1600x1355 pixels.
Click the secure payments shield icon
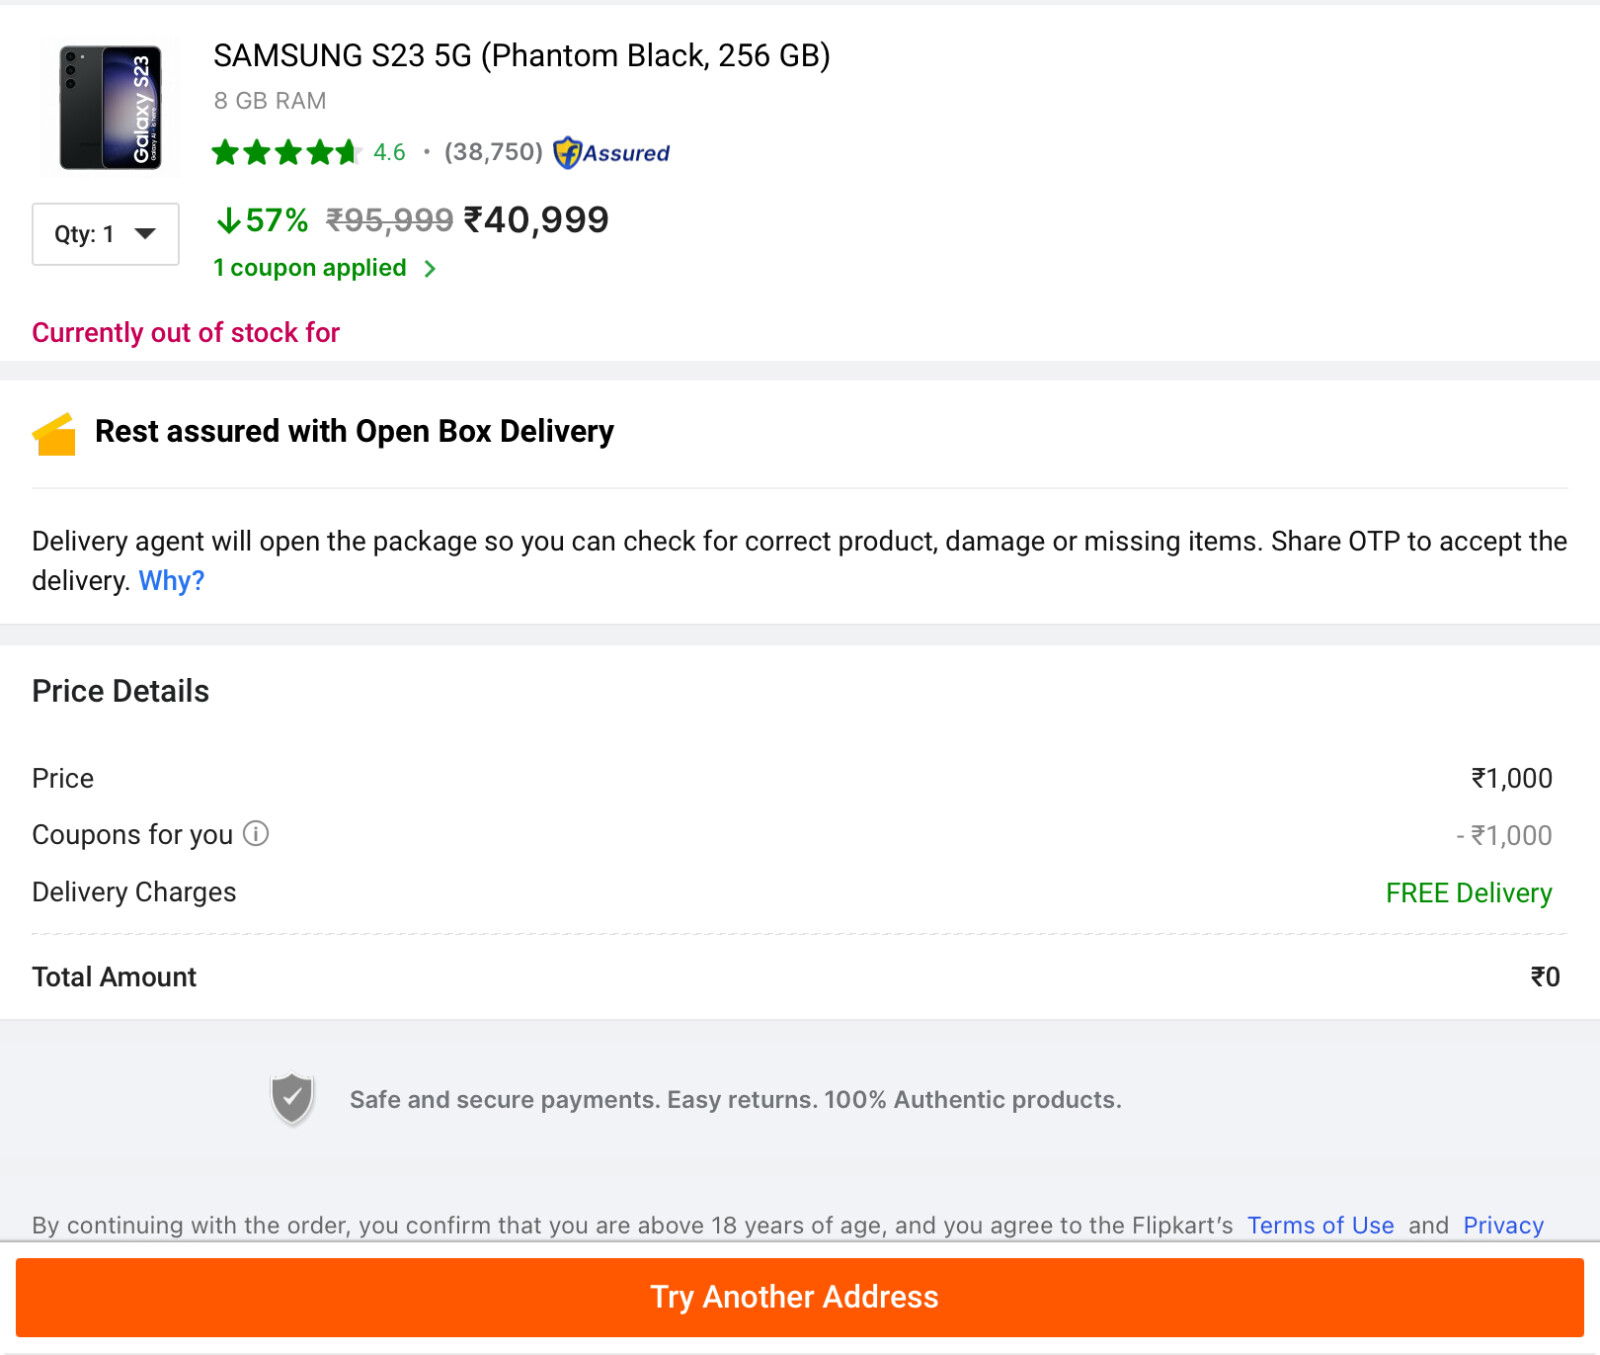pyautogui.click(x=292, y=1099)
